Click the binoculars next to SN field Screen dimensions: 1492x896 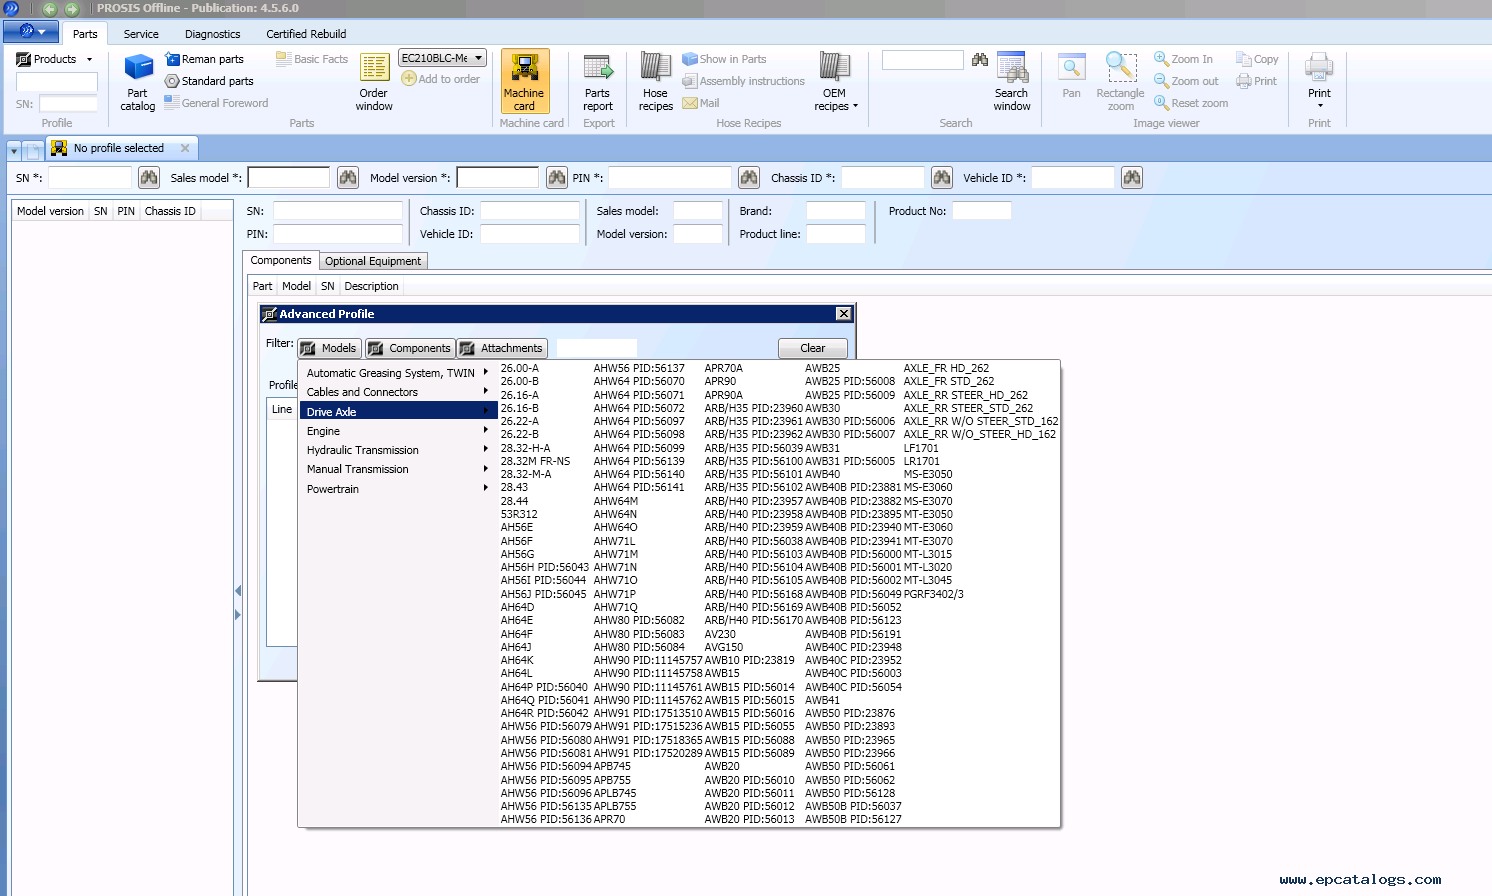(149, 178)
